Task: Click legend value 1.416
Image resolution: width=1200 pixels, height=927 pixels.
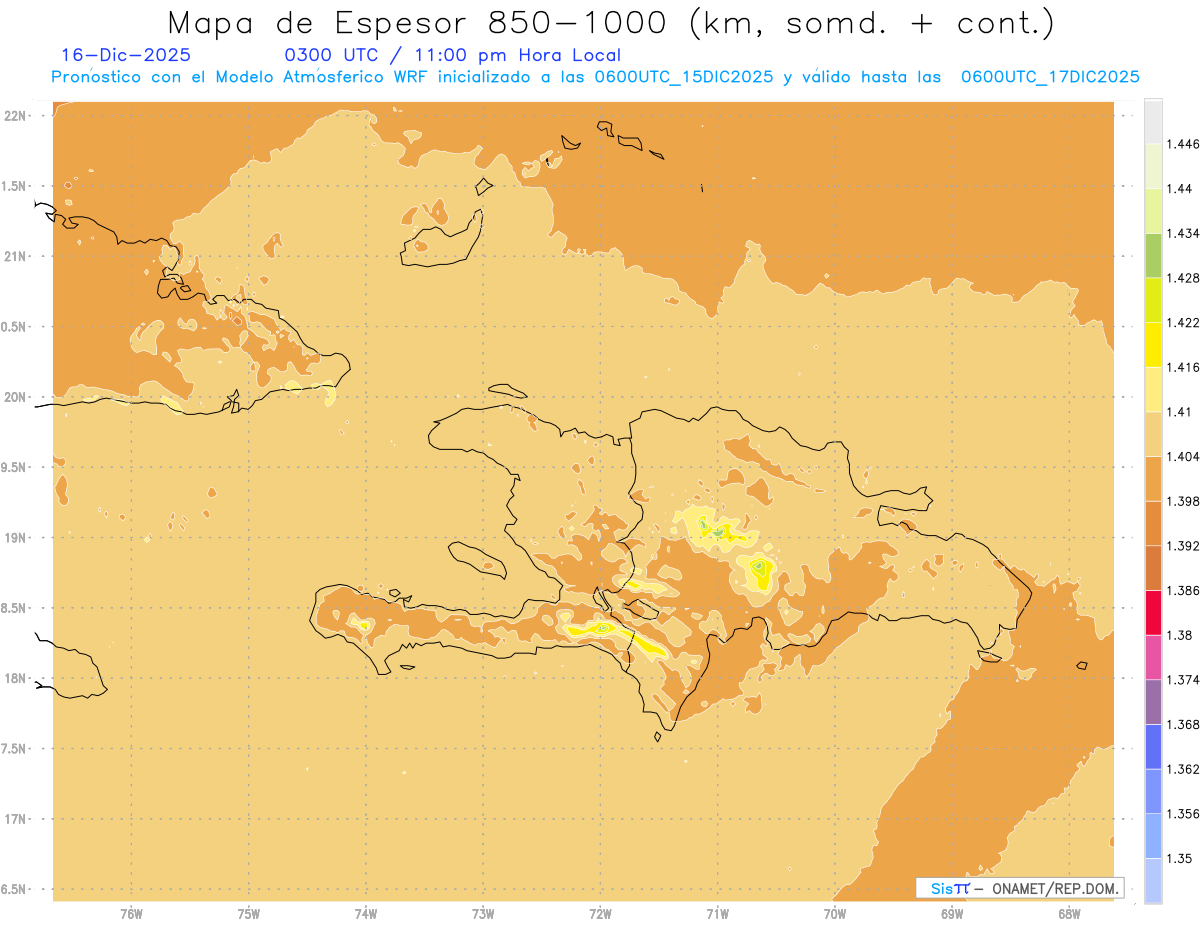Action: tap(1183, 367)
